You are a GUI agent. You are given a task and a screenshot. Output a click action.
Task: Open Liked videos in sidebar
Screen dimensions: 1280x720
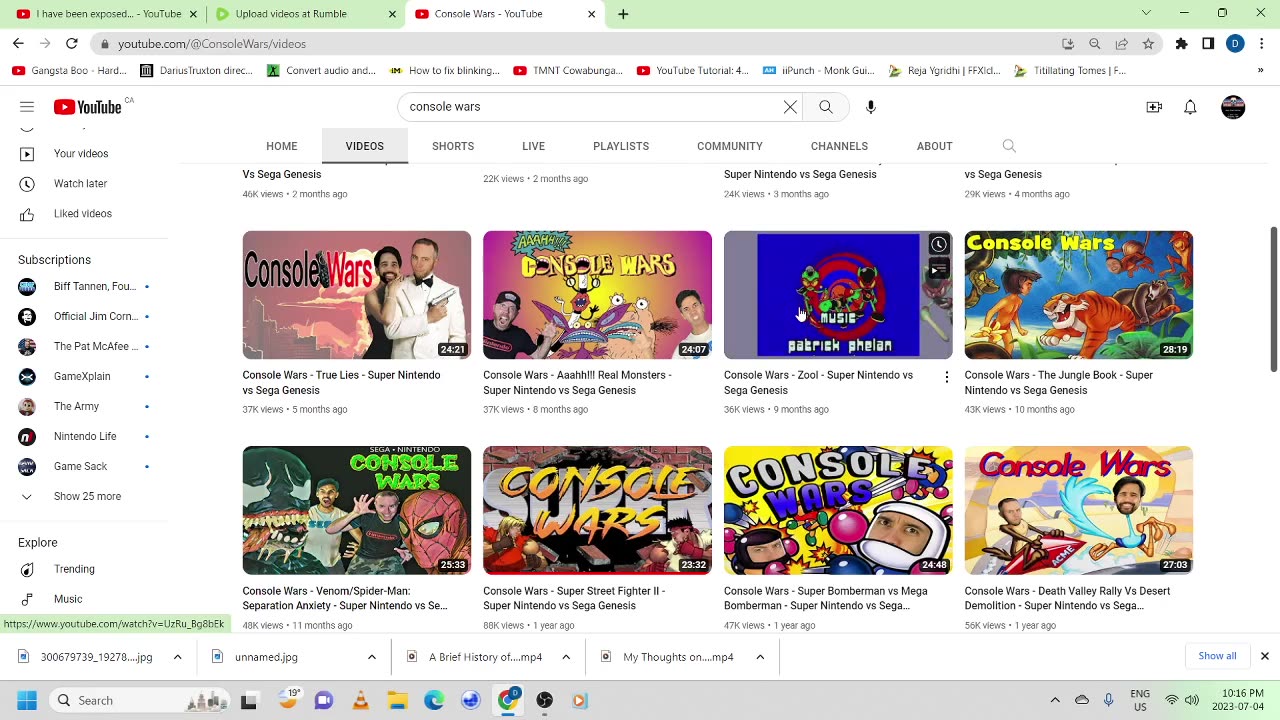[83, 214]
